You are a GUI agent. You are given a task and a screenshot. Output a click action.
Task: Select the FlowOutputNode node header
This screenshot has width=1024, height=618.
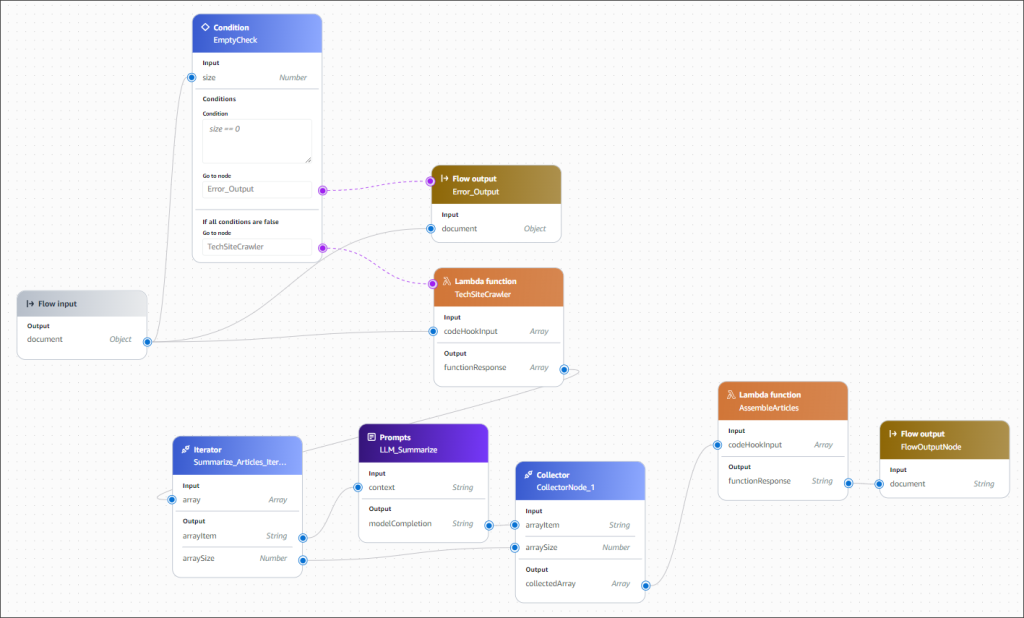[x=944, y=440]
